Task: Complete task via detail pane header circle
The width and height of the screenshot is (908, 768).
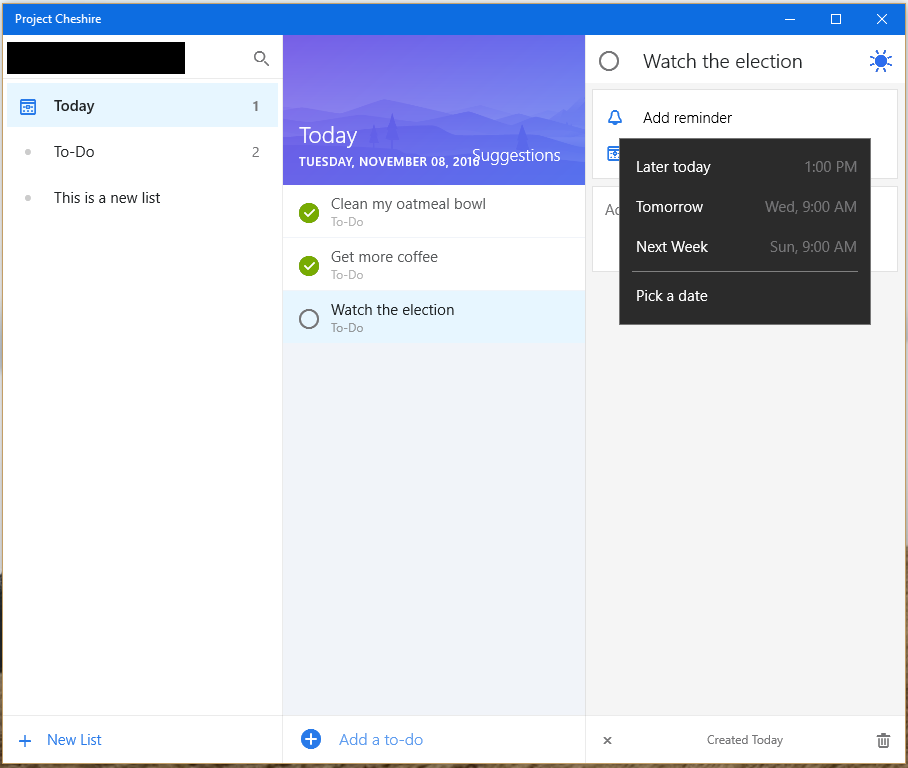Action: 609,61
